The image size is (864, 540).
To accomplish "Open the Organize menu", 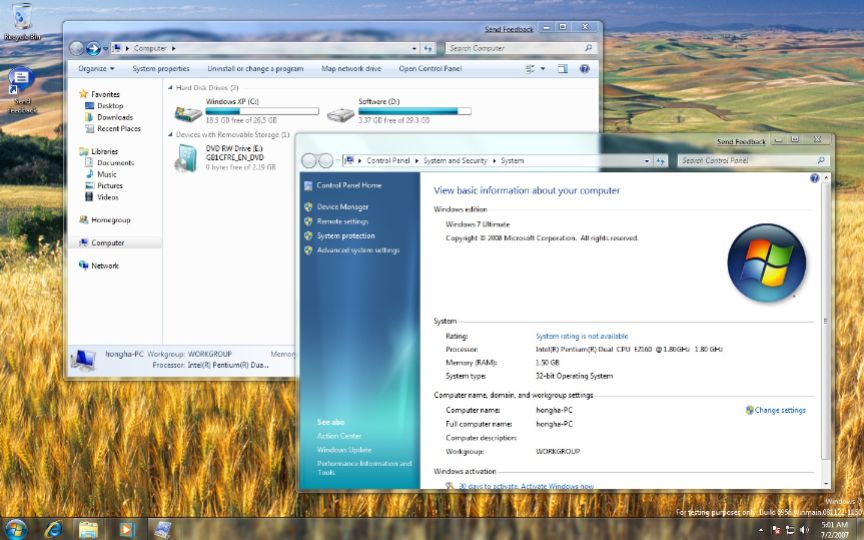I will click(x=96, y=69).
